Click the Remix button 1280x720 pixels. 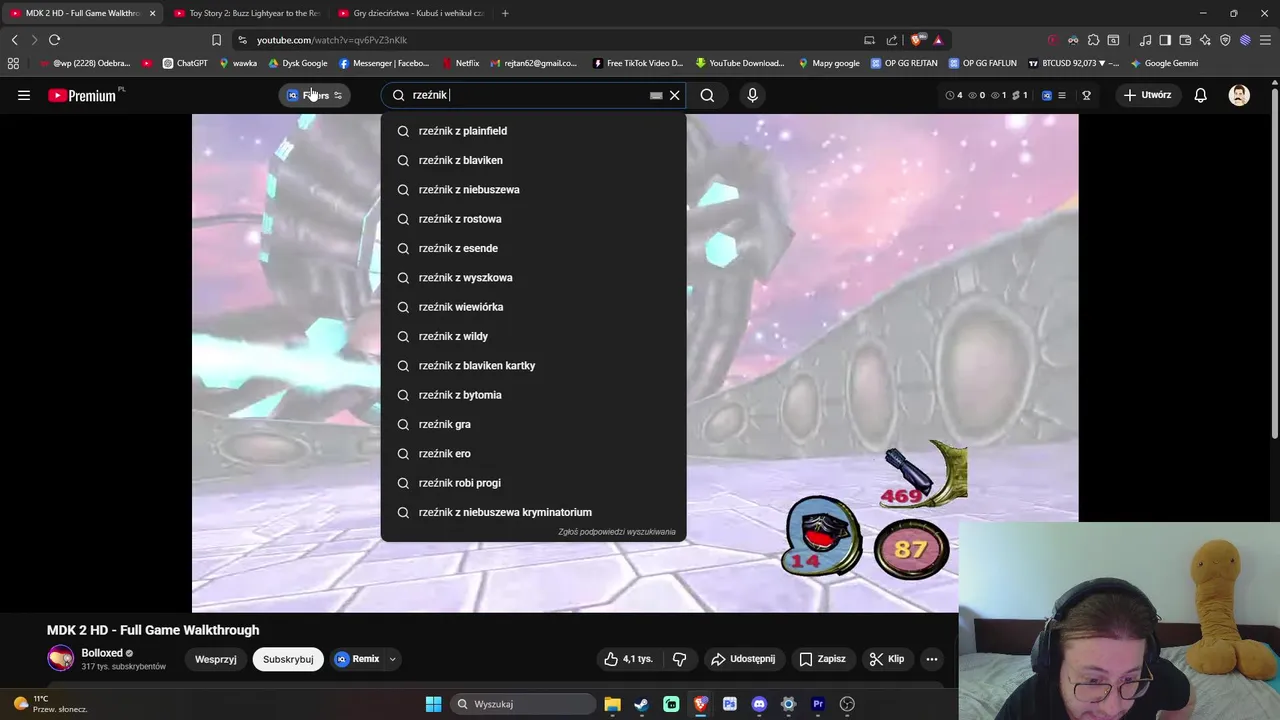357,659
